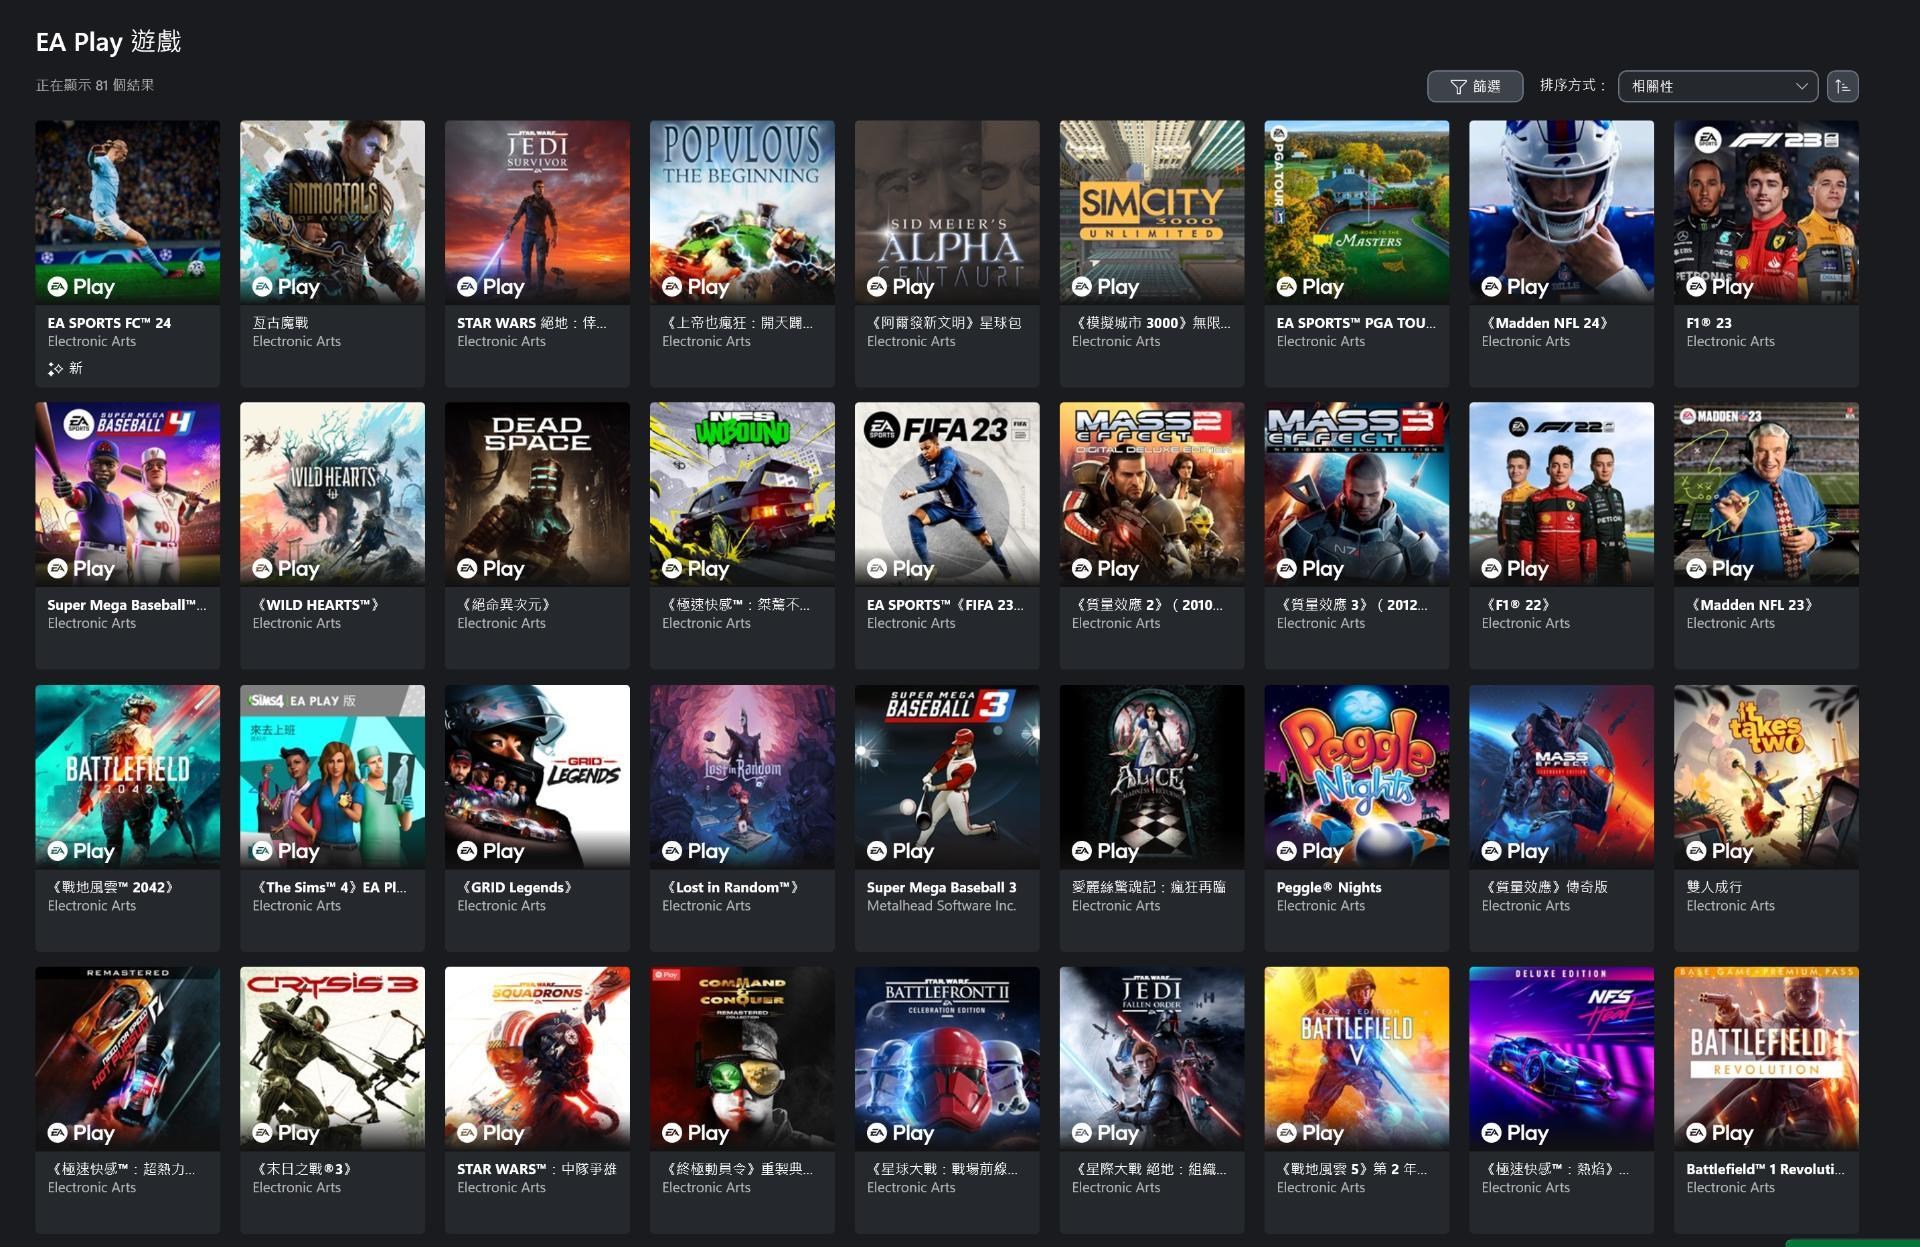Click the EA Play badge on Battlefield 2042
This screenshot has width=1920, height=1247.
pos(81,851)
